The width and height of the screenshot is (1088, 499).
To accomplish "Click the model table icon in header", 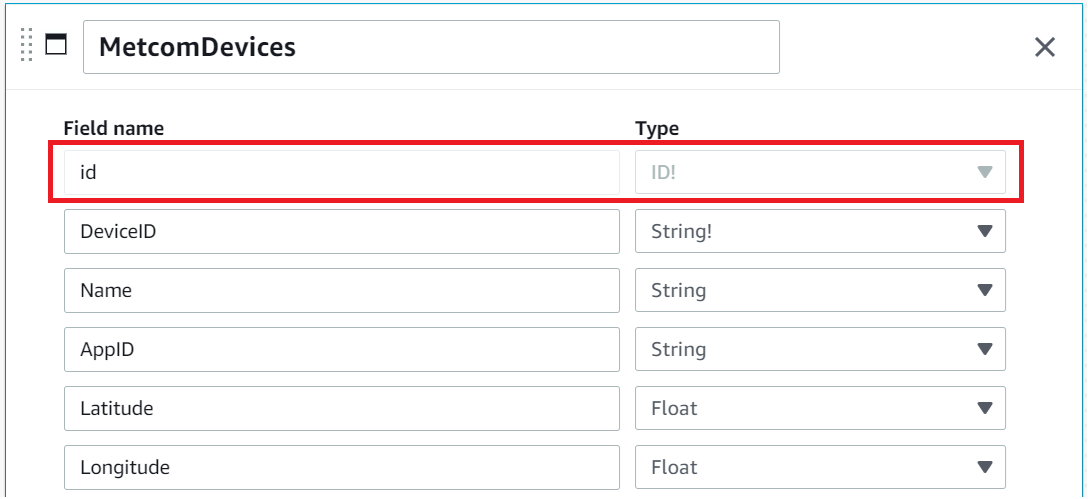I will [x=56, y=45].
